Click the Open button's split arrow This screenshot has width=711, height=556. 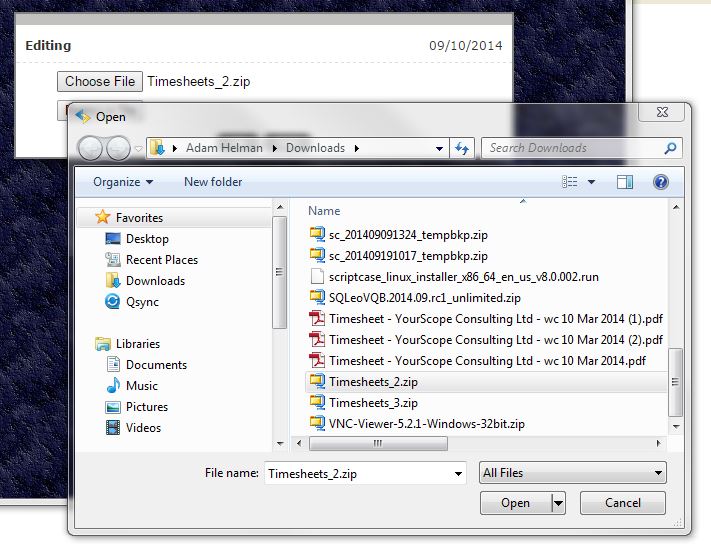click(x=558, y=503)
